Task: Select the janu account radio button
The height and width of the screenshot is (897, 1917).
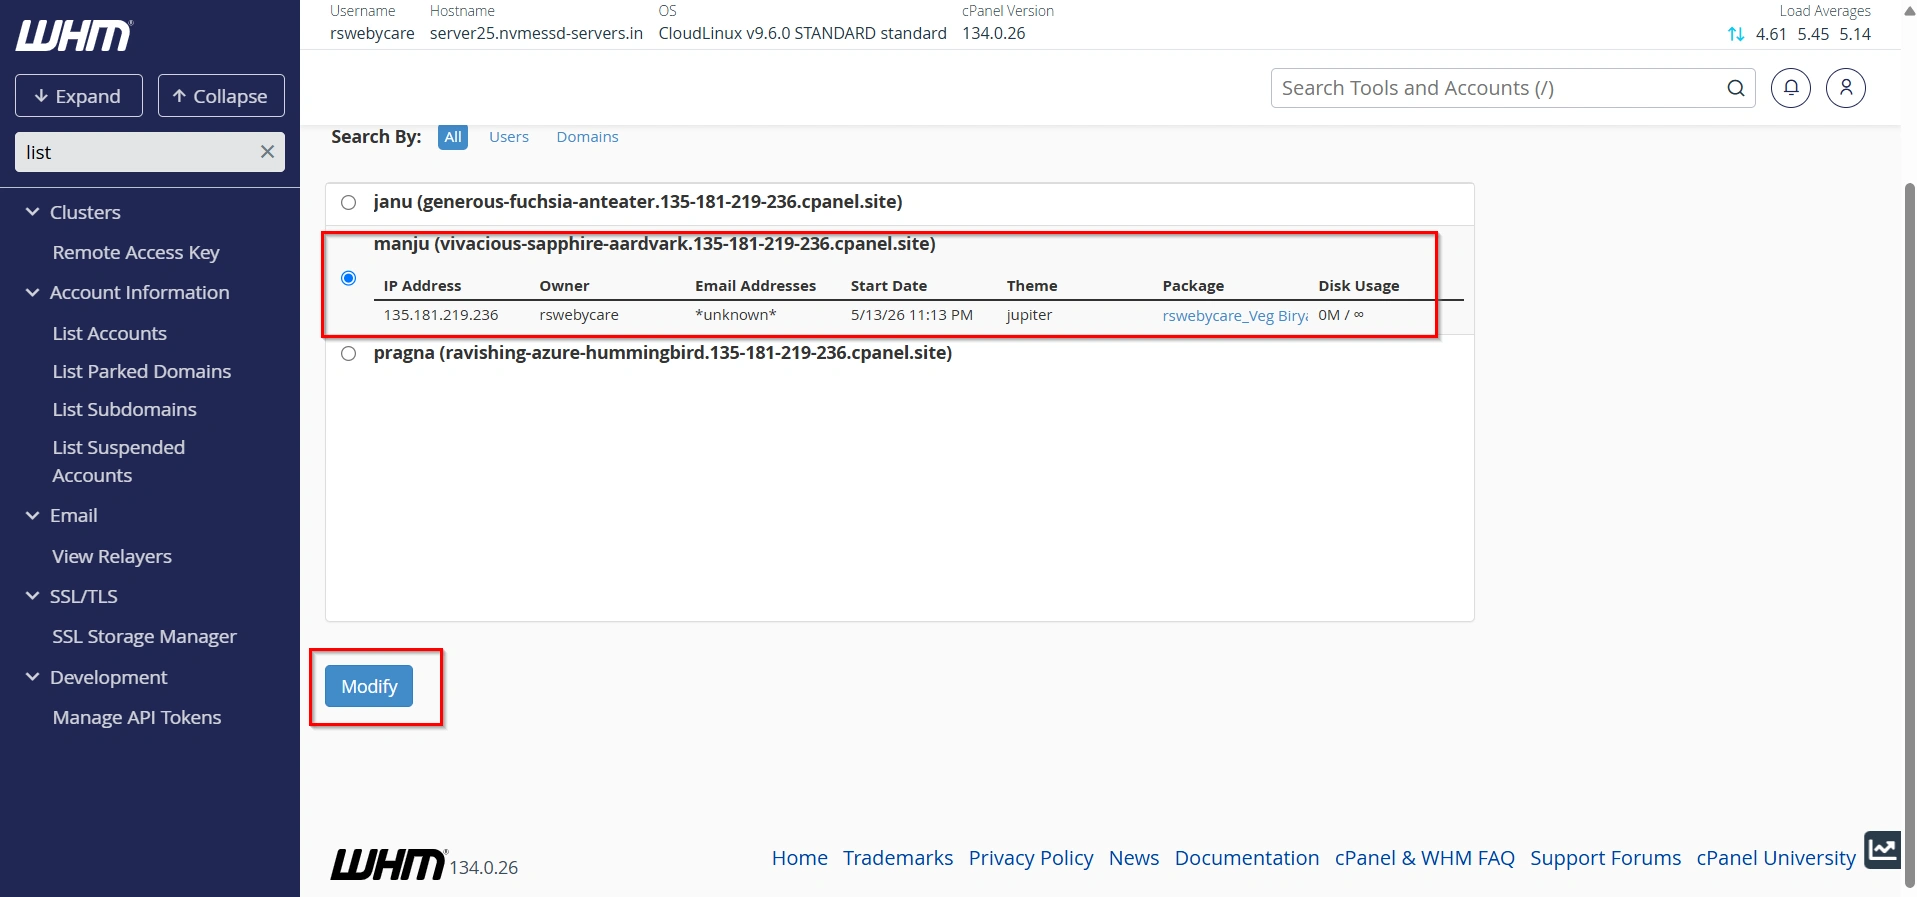Action: point(348,202)
